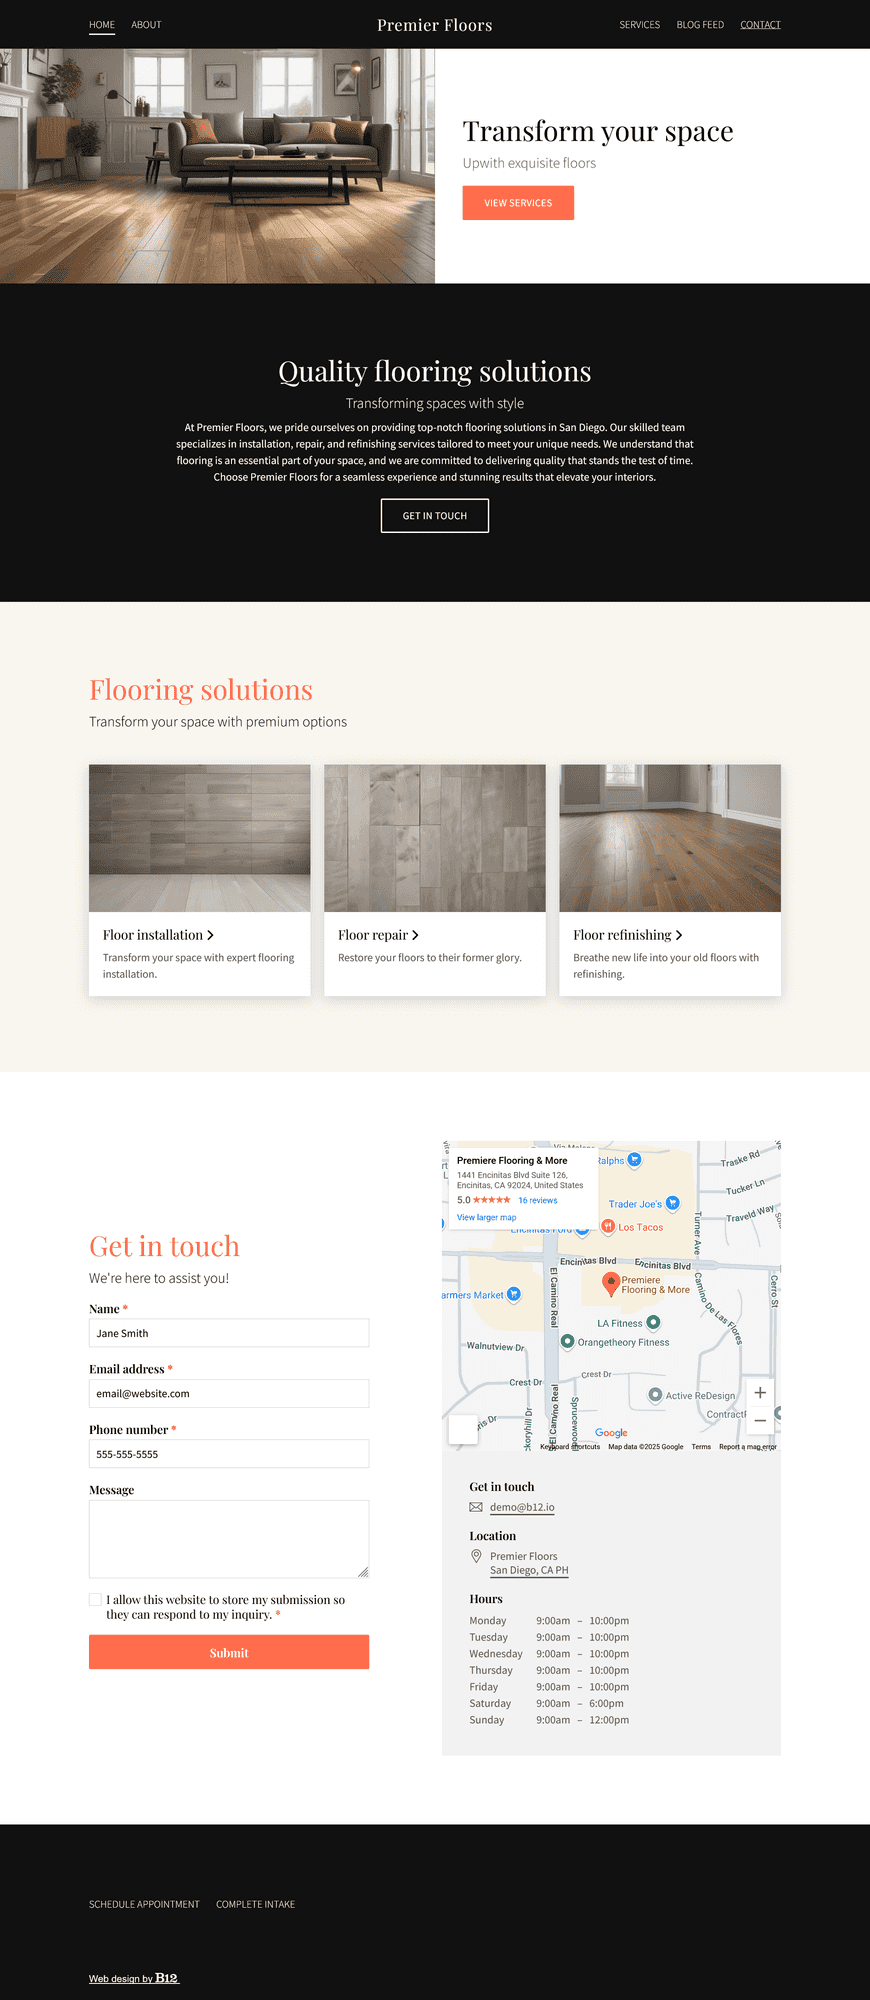The image size is (870, 2000).
Task: Click the Floor refinishing card image
Action: (670, 838)
